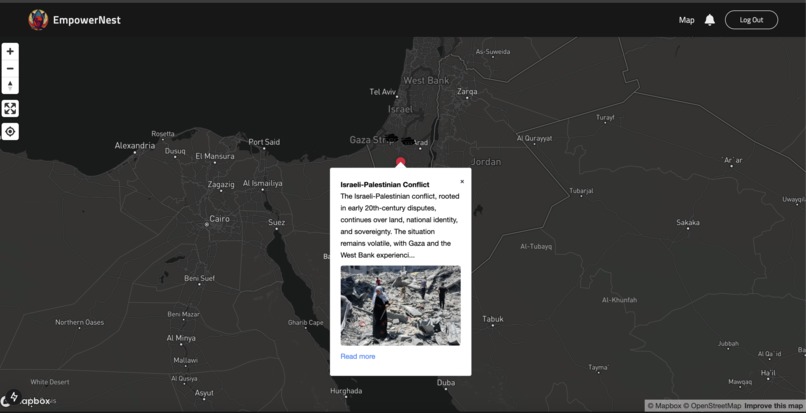Click the Jordan country label
This screenshot has width=806, height=413.
pos(486,162)
